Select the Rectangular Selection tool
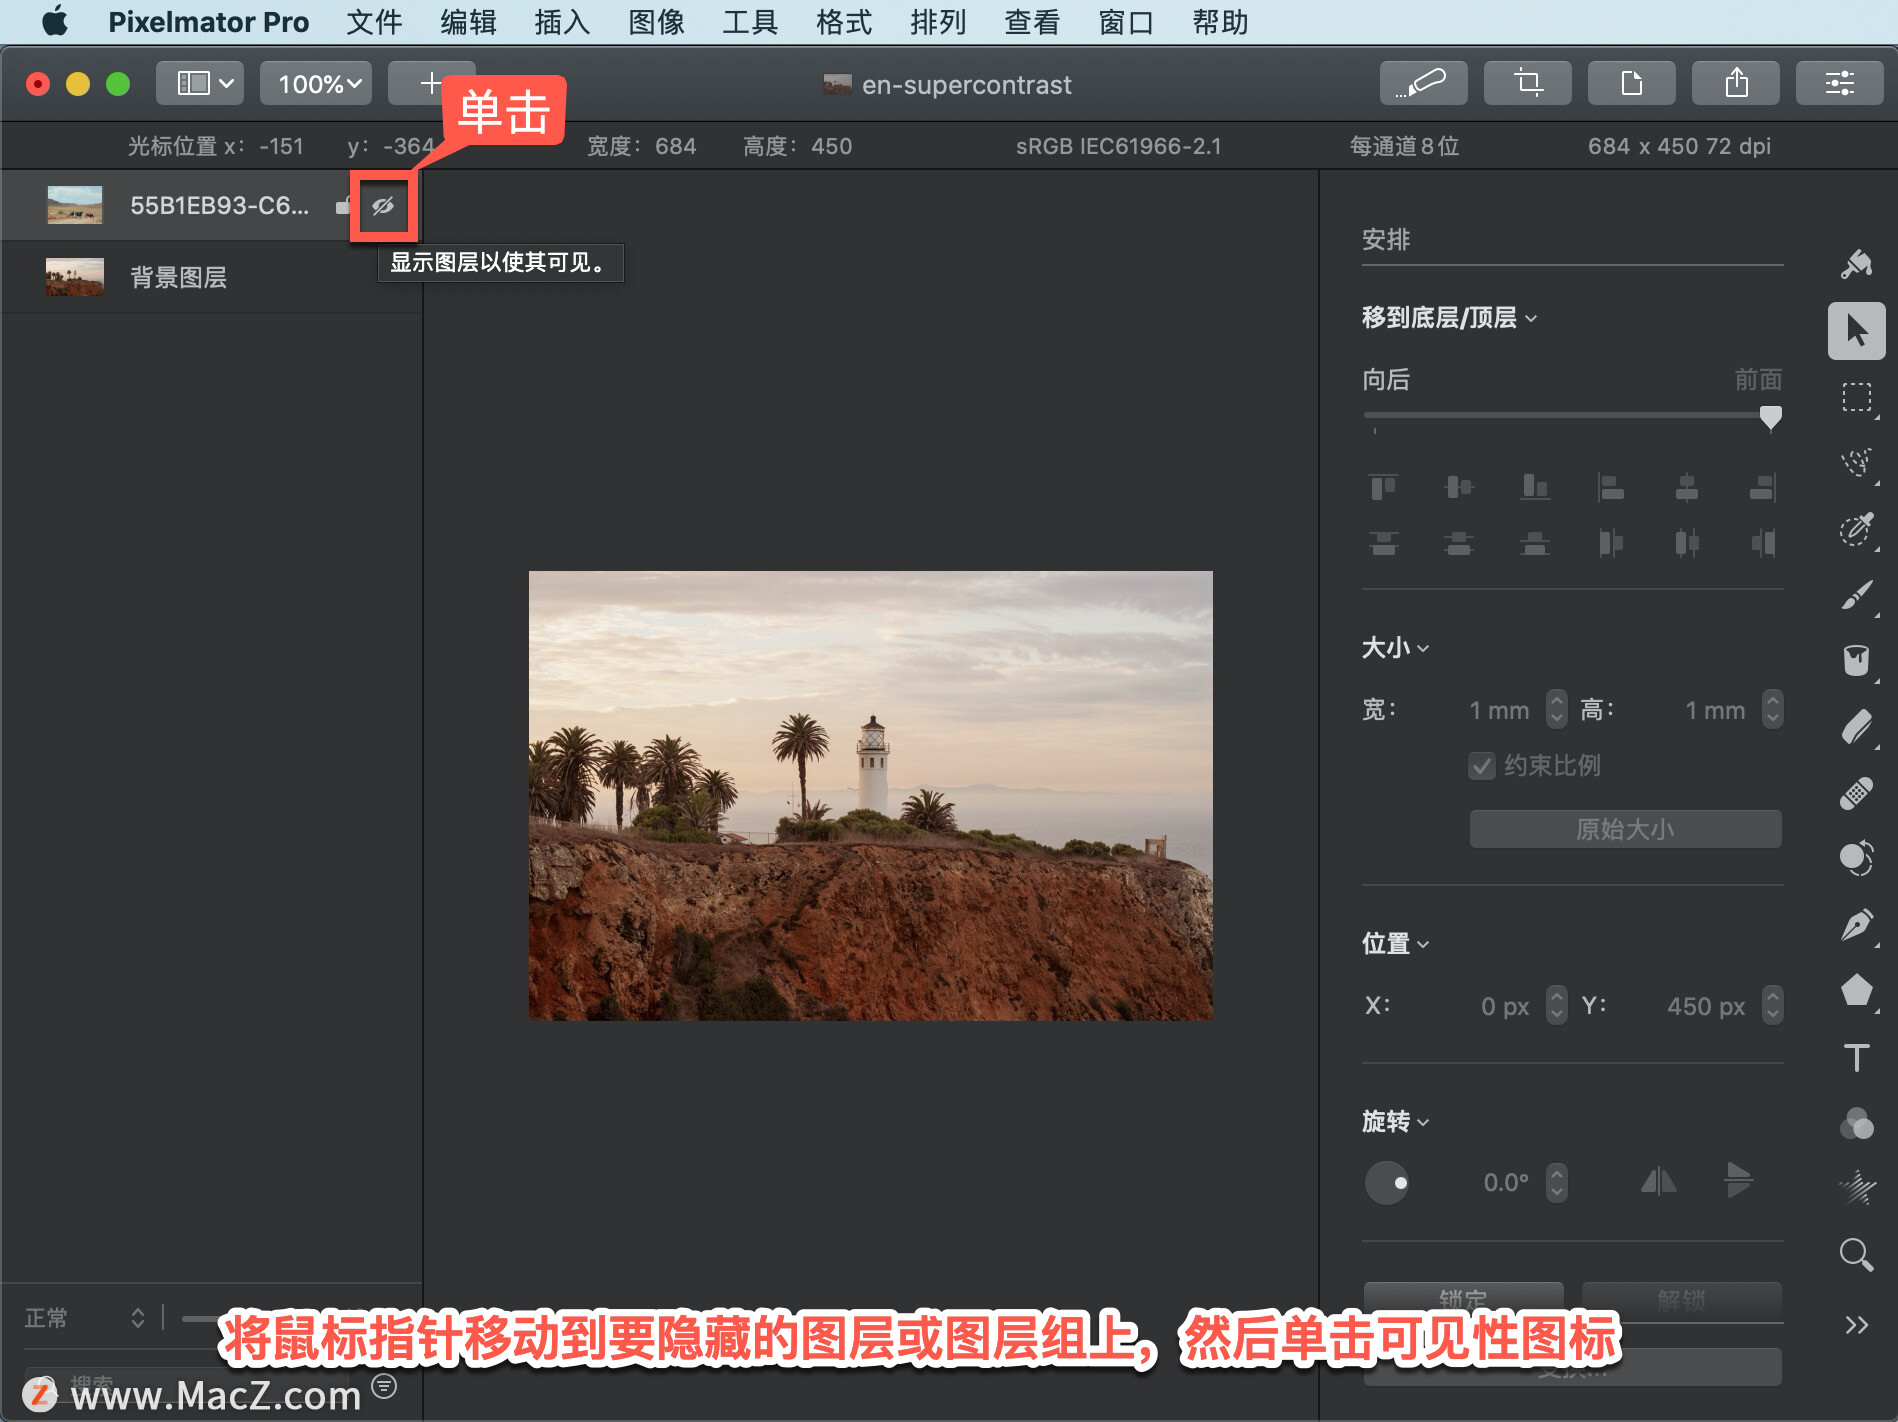1898x1422 pixels. (1856, 397)
